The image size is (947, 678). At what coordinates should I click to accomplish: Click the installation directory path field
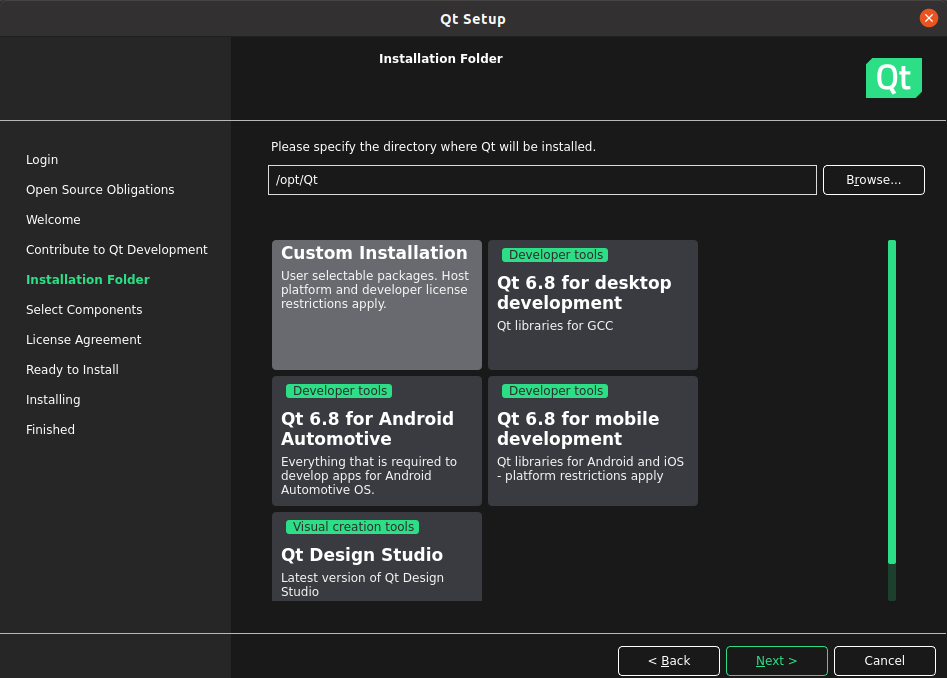[542, 180]
